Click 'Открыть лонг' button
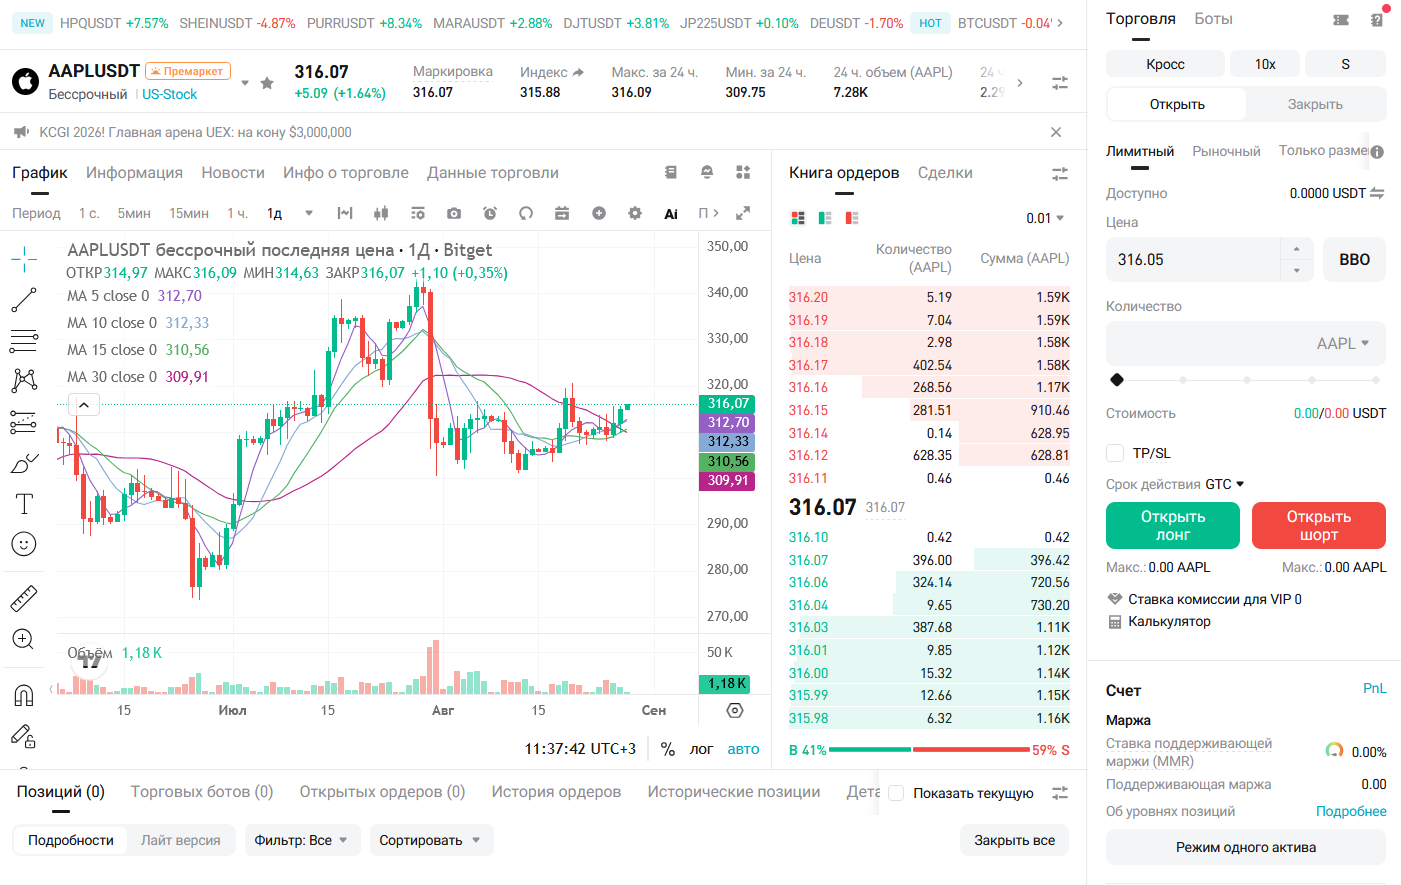The height and width of the screenshot is (885, 1401). tap(1173, 525)
